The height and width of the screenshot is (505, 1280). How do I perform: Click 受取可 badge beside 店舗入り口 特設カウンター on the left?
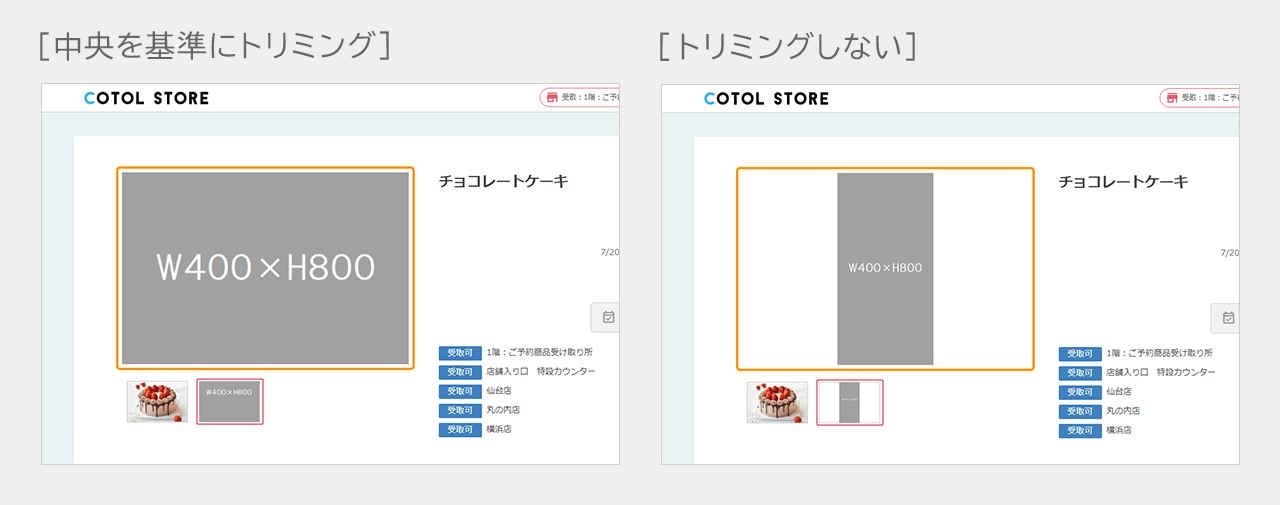click(460, 372)
